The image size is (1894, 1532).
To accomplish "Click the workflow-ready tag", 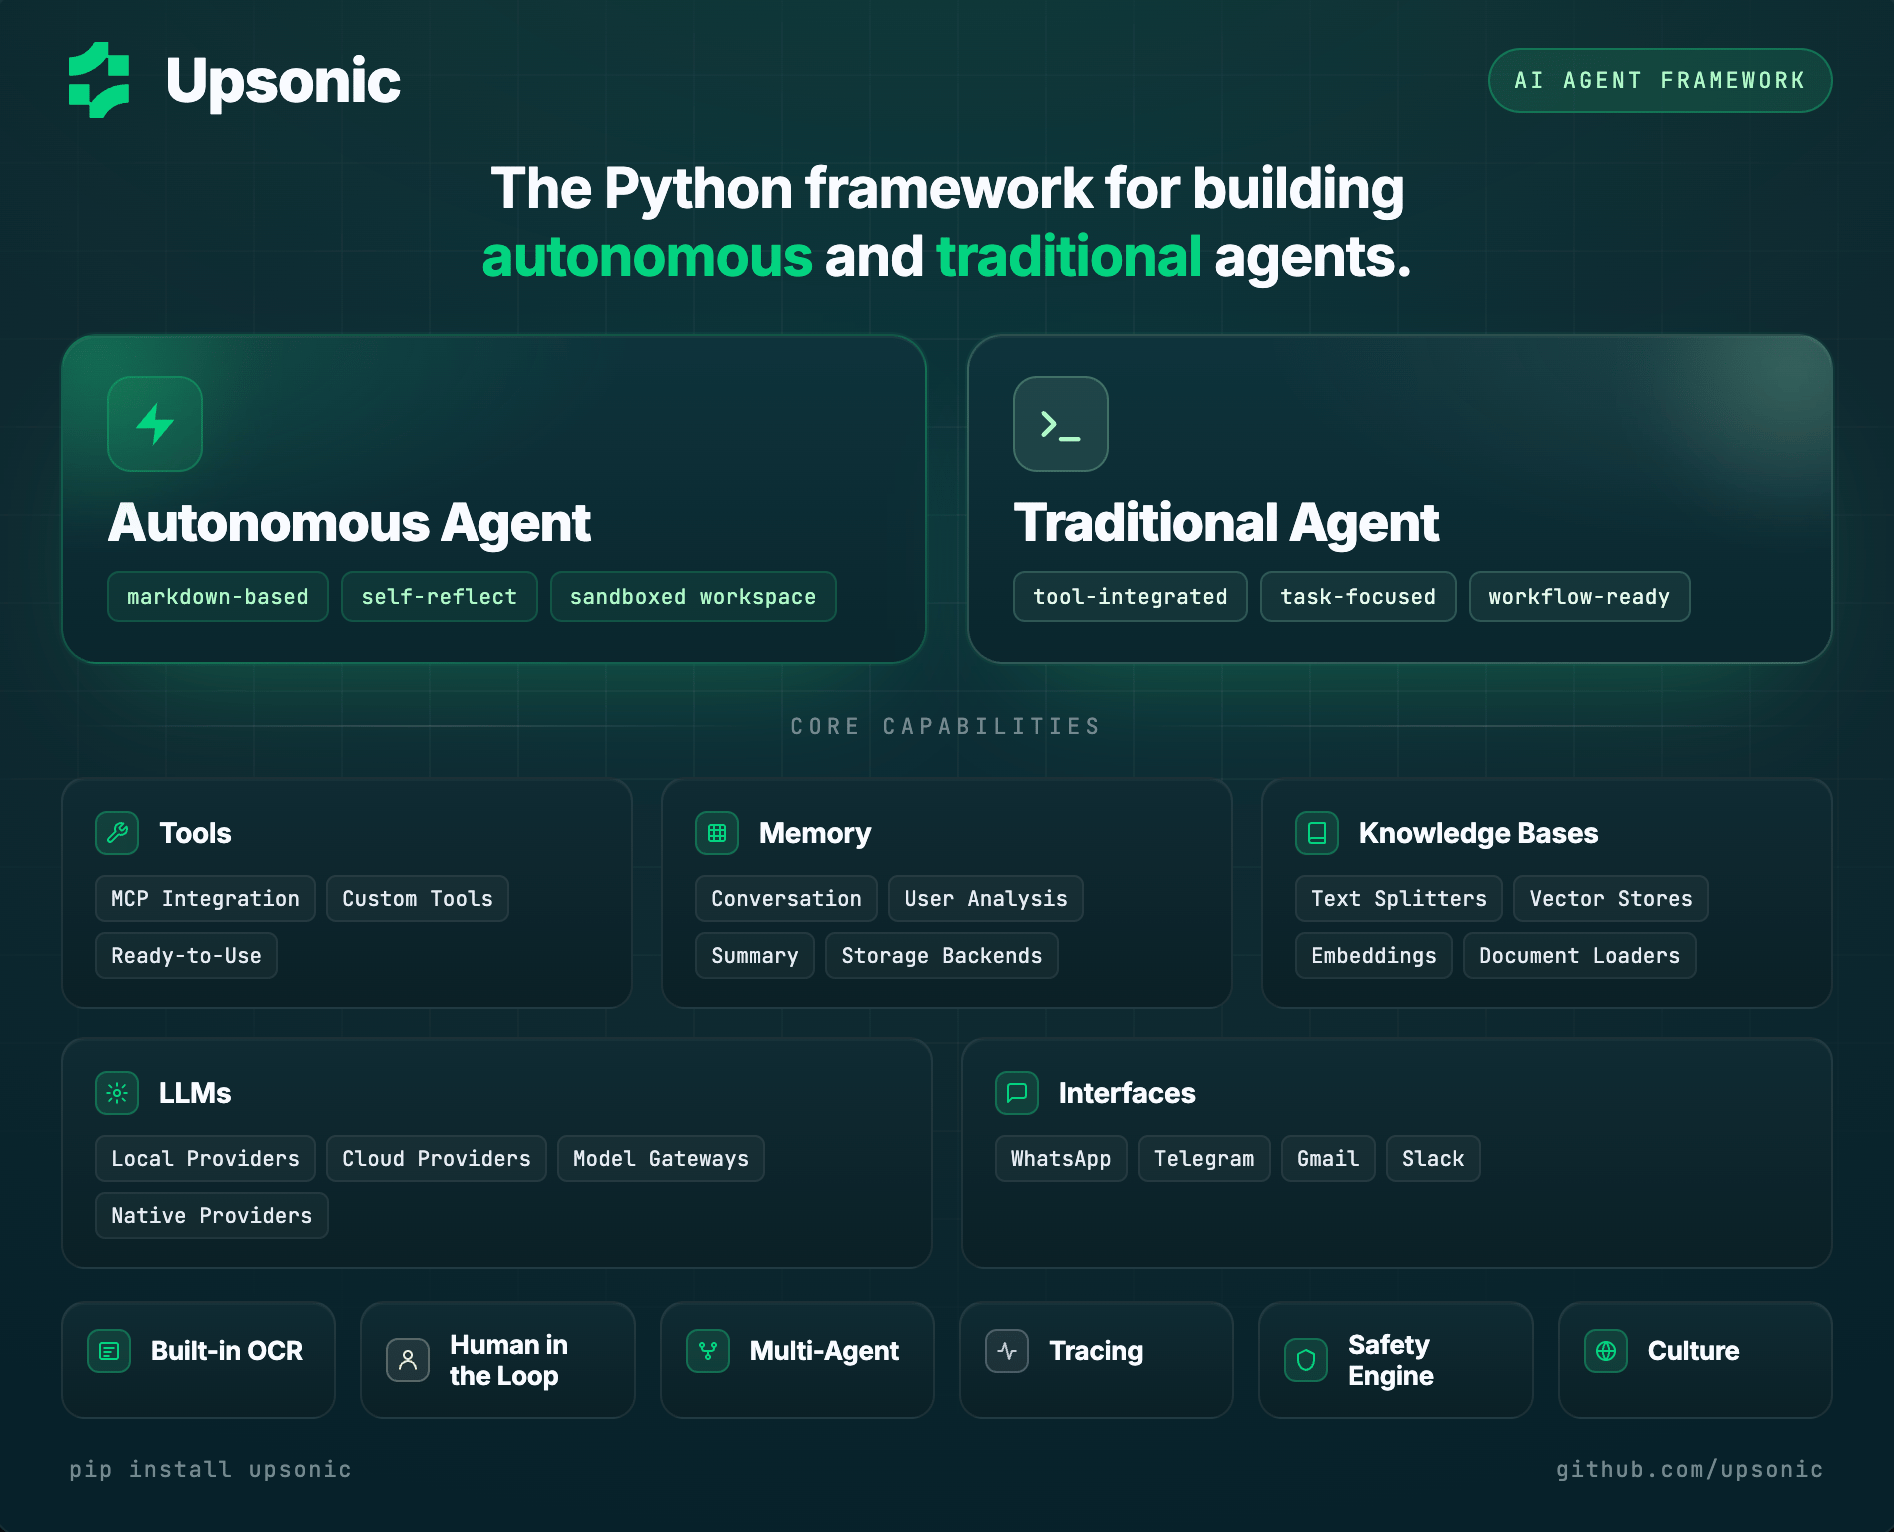I will (1579, 597).
